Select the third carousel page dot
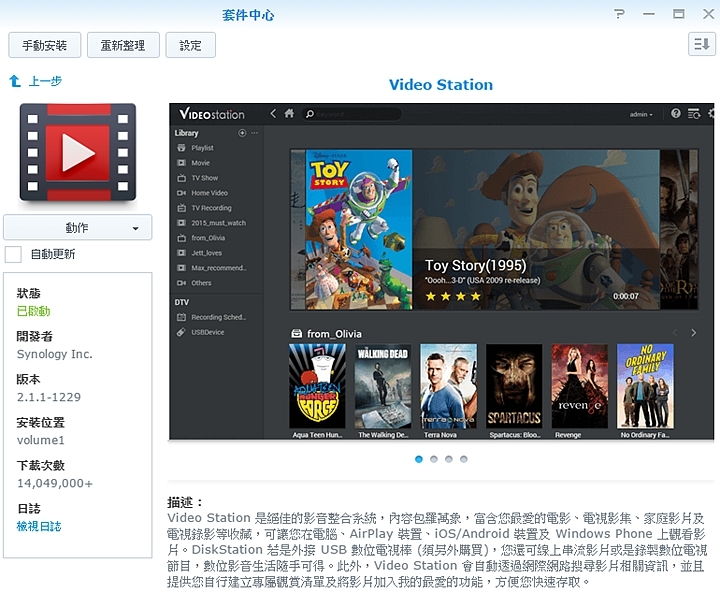Image resolution: width=720 pixels, height=593 pixels. click(449, 459)
